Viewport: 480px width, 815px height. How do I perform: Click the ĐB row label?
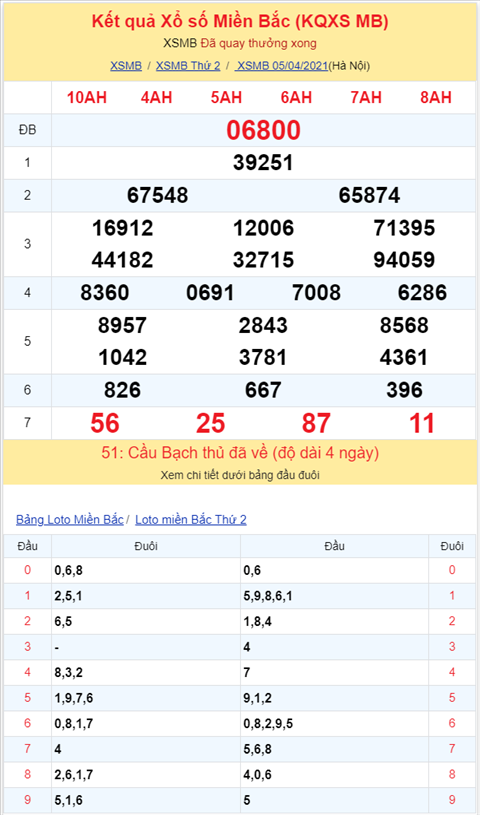(28, 130)
